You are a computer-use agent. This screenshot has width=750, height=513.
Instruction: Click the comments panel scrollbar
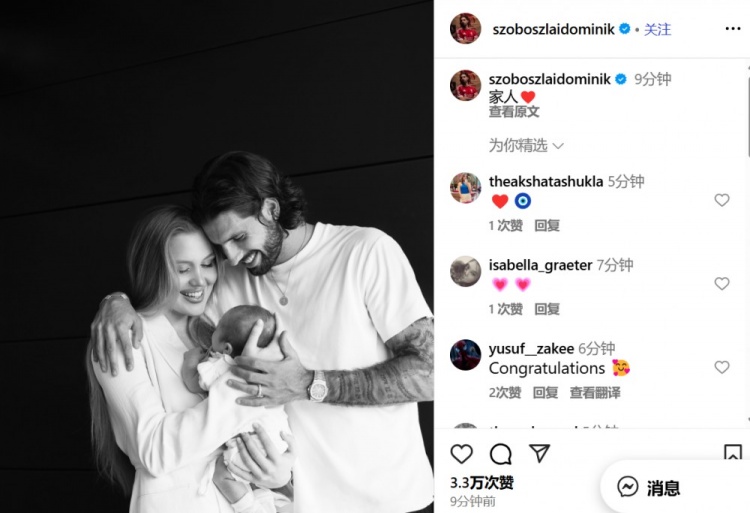point(748,112)
